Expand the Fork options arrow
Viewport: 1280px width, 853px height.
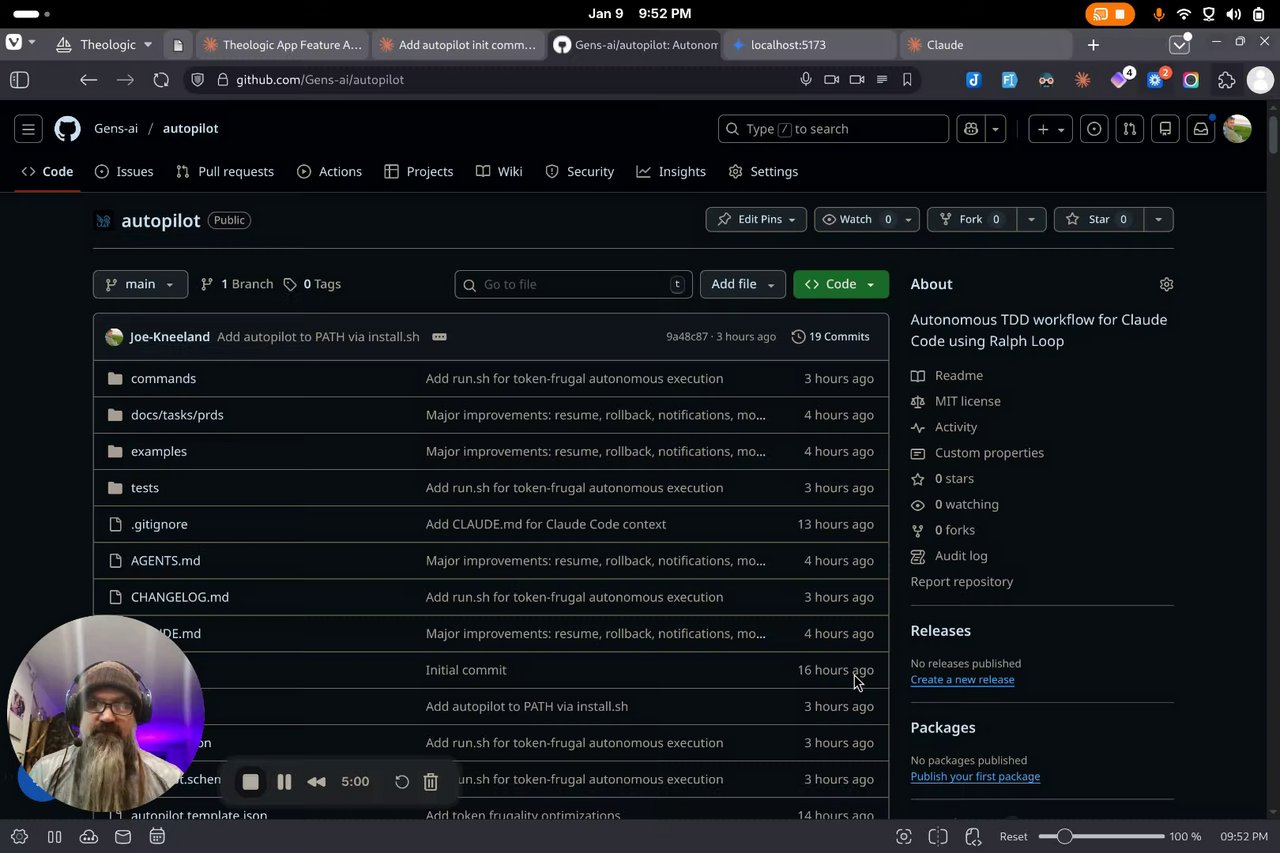pos(1031,220)
